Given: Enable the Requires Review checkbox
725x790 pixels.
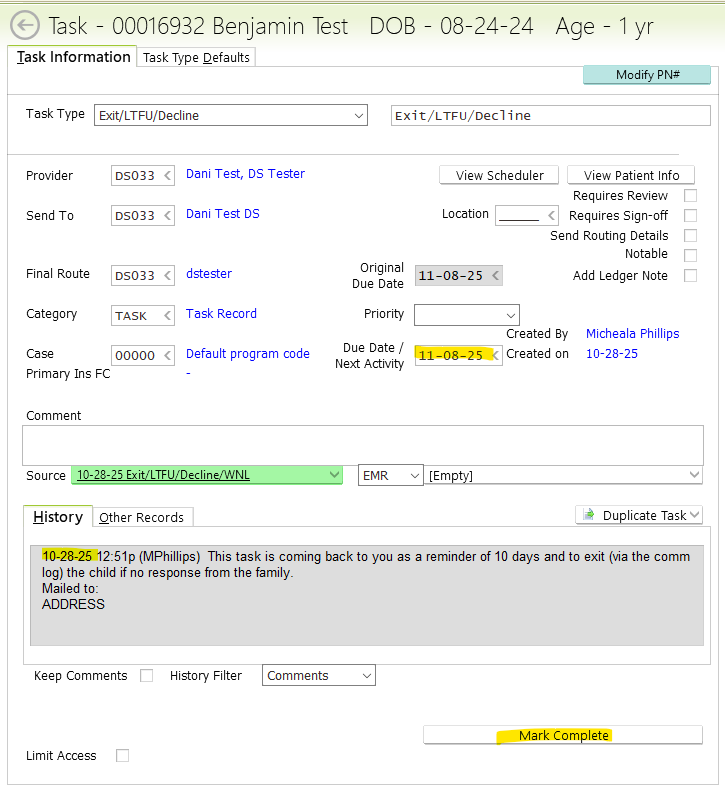Looking at the screenshot, I should coord(690,196).
